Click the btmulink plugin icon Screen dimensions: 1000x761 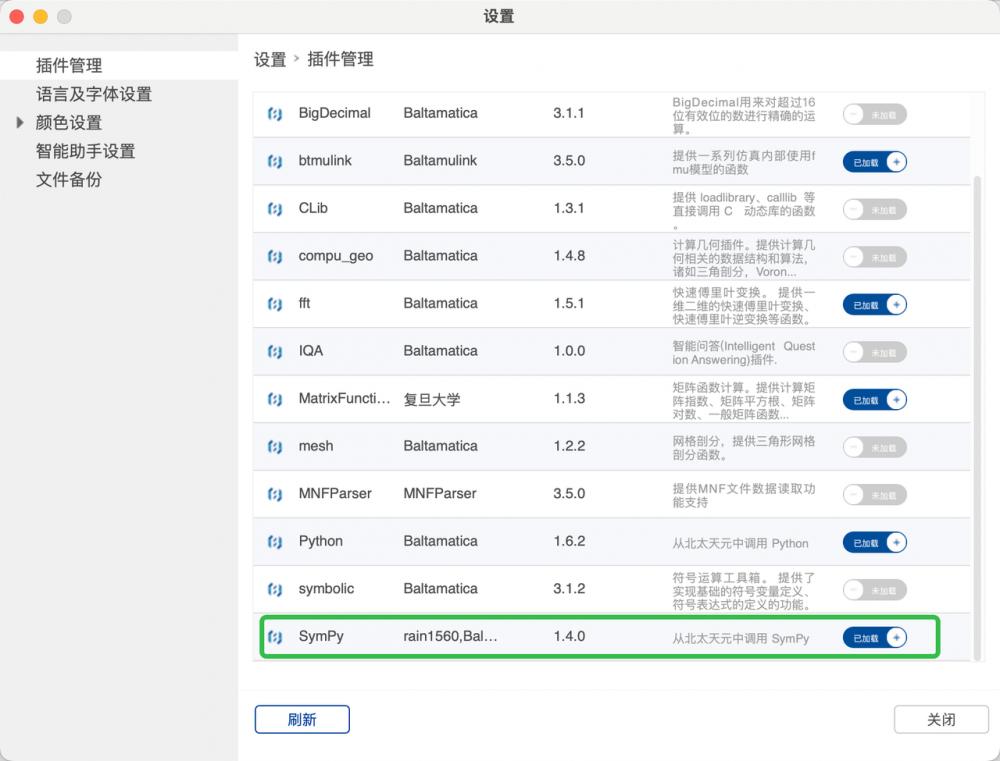(x=275, y=161)
